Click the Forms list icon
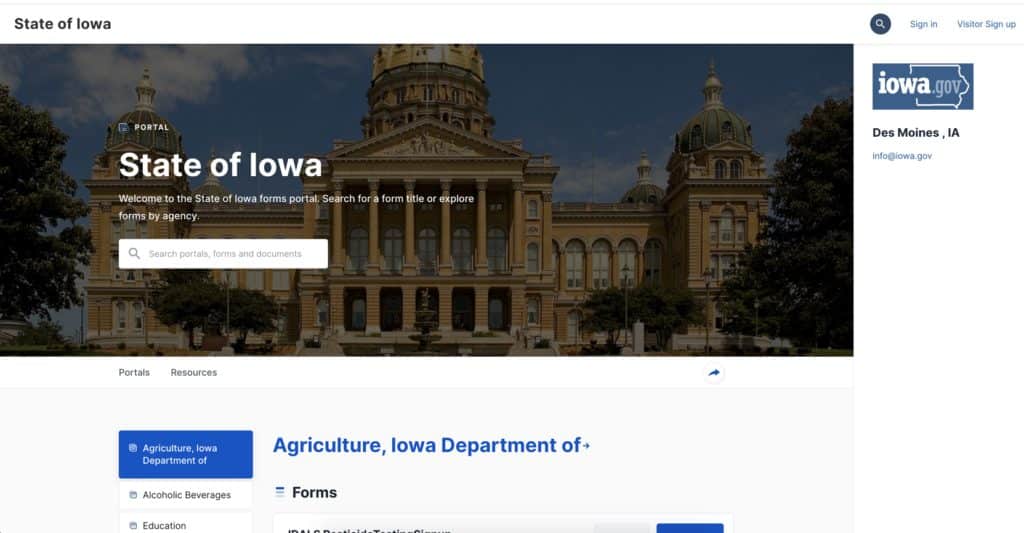 (x=280, y=492)
